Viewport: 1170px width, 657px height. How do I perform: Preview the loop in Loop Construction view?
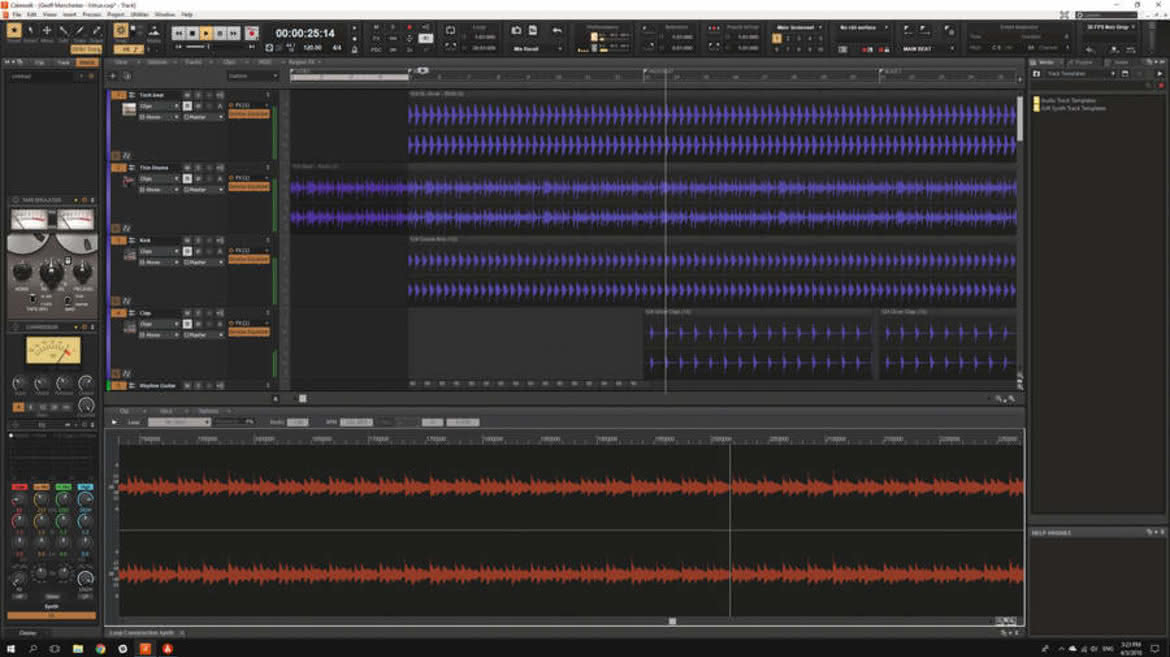[114, 422]
